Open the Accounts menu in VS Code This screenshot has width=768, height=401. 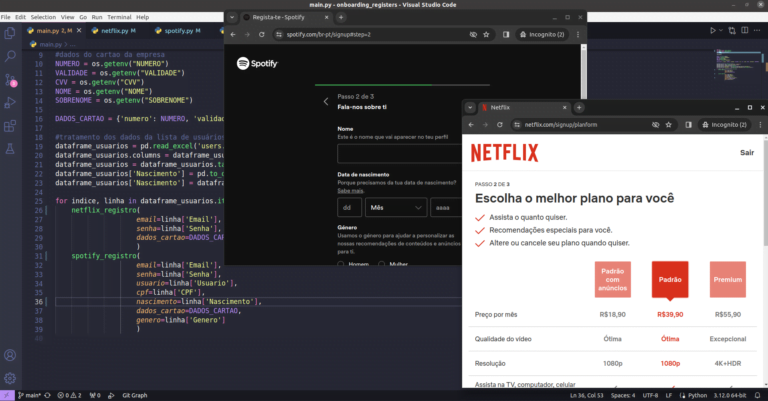pyautogui.click(x=10, y=355)
